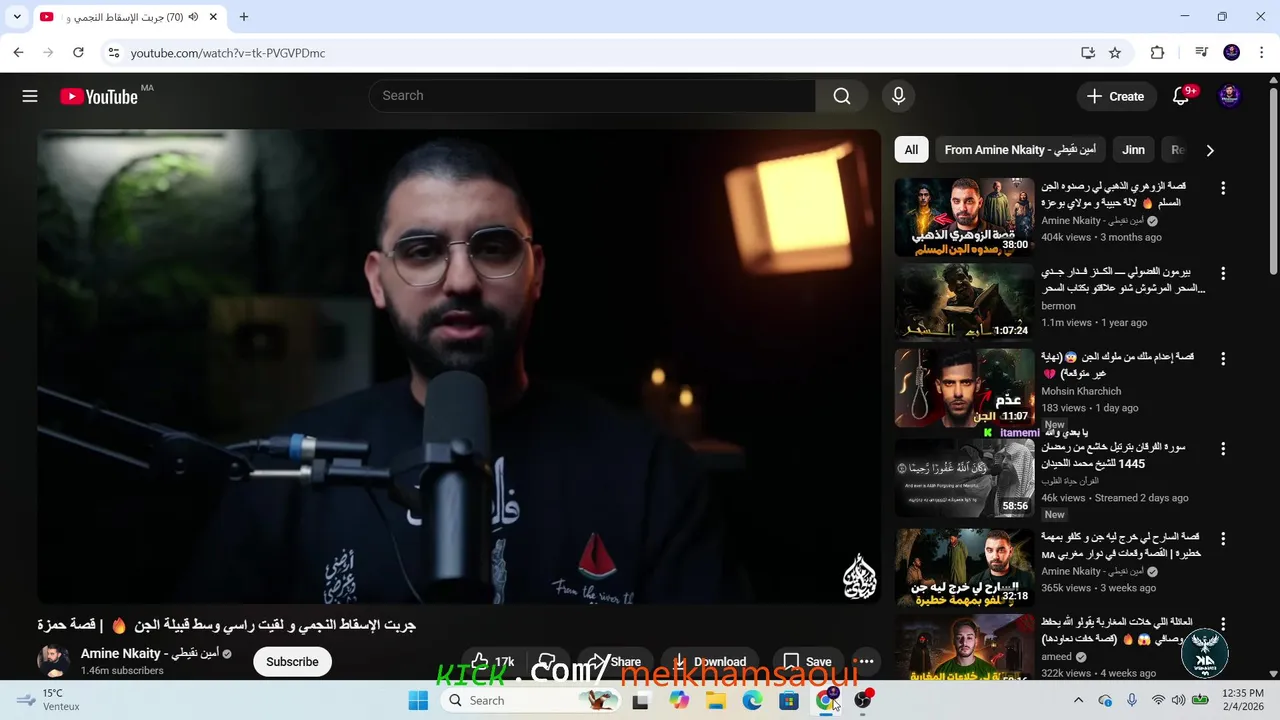
Task: Open the 1:07:24 bermon video thumbnail
Action: 964,302
